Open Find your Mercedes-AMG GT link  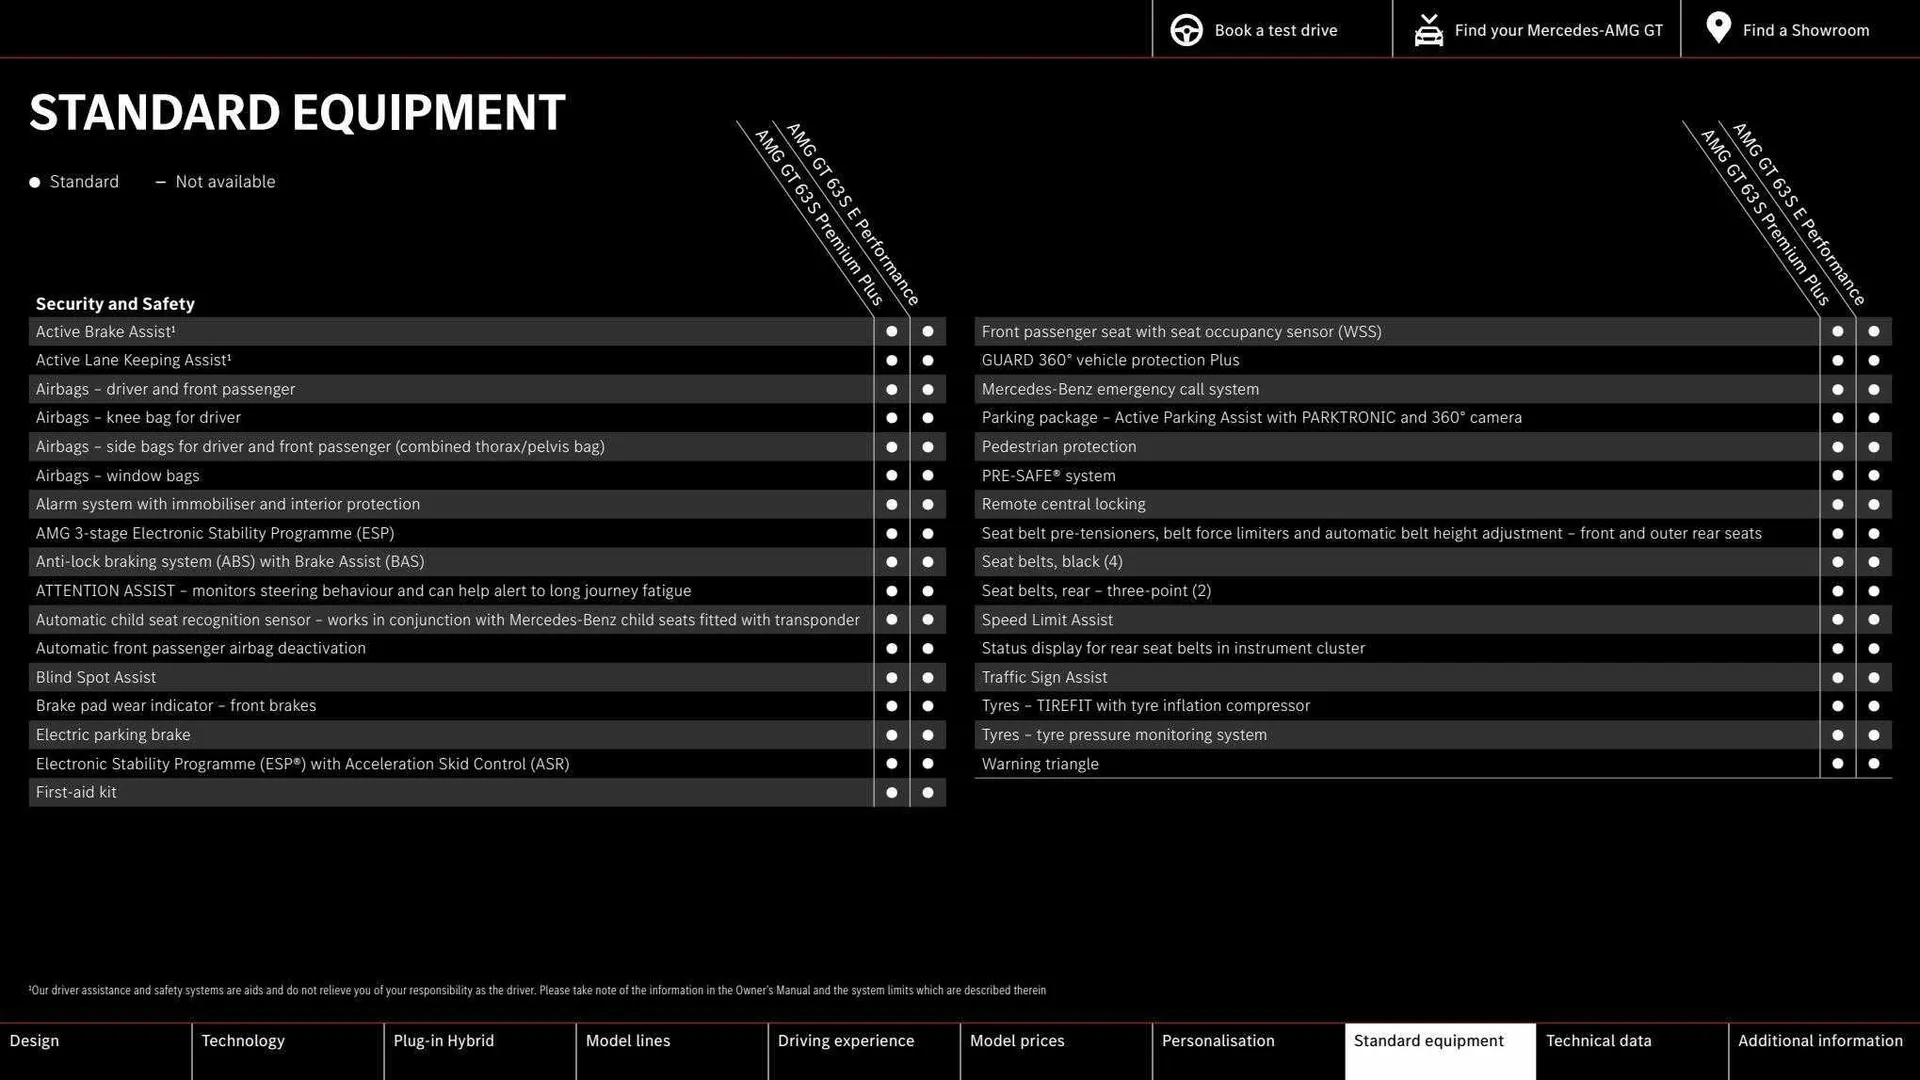coord(1558,30)
